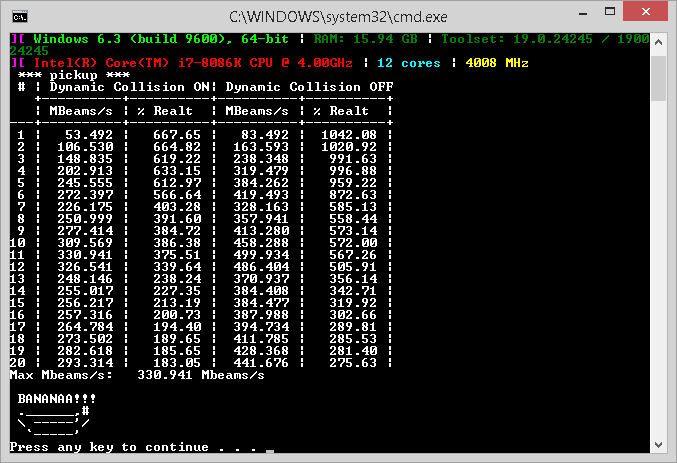This screenshot has height=463, width=677.
Task: Click the 'Toolset: 19.0.24245' text
Action: click(517, 39)
